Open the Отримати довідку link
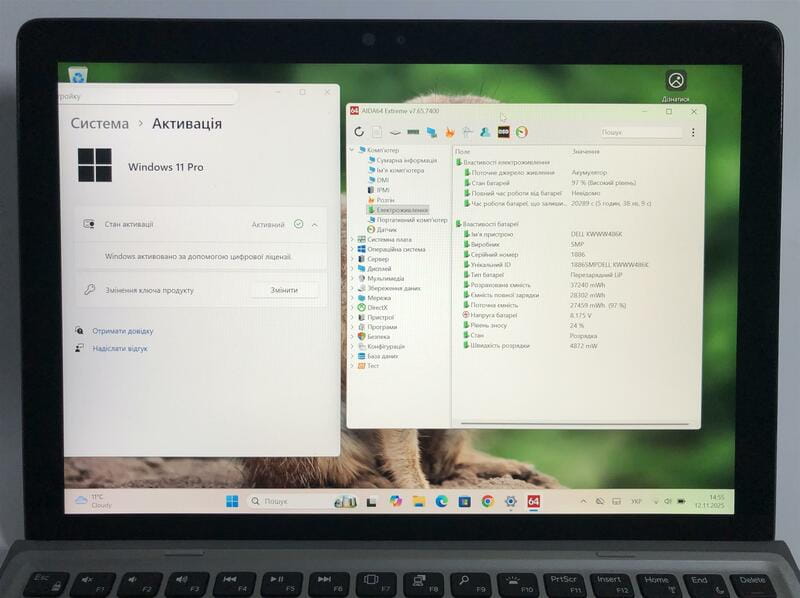 tap(122, 331)
